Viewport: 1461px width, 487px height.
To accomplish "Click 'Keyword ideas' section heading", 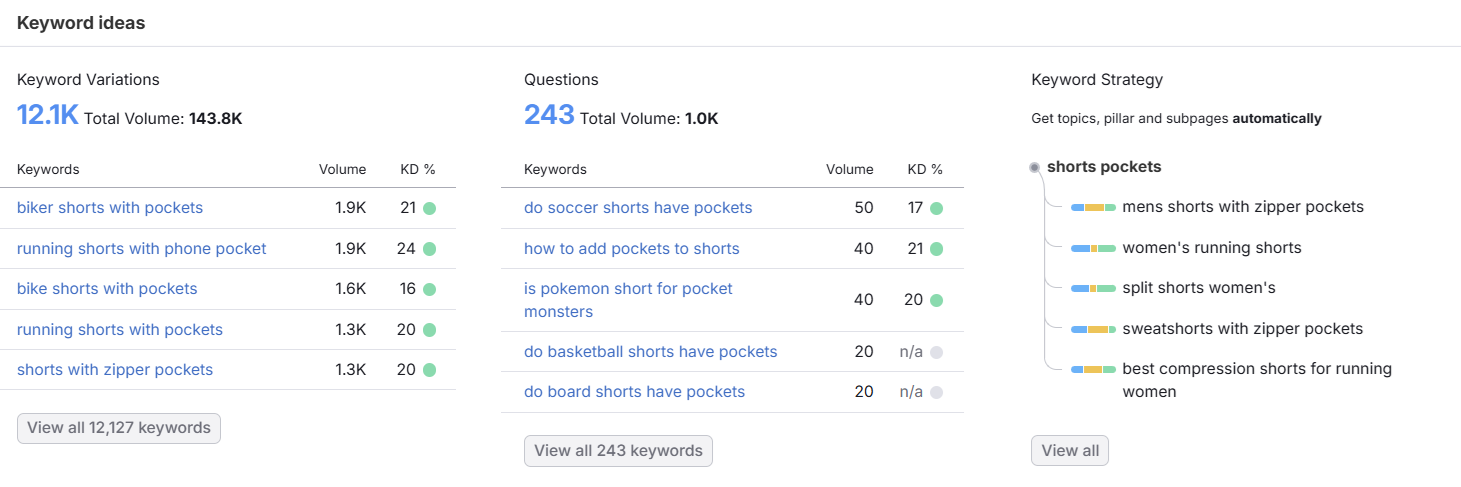I will pos(81,23).
